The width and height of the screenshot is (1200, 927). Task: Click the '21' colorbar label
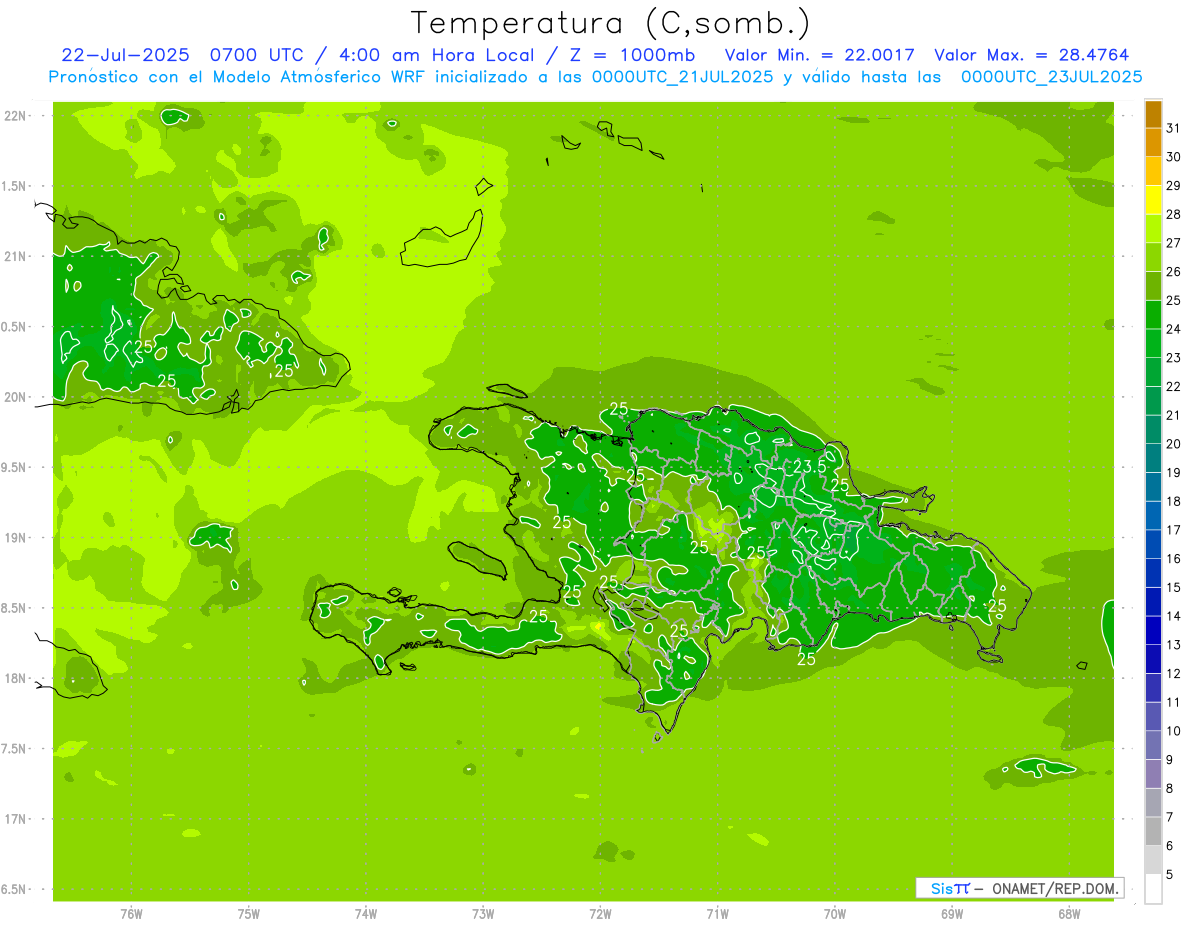coord(1173,415)
